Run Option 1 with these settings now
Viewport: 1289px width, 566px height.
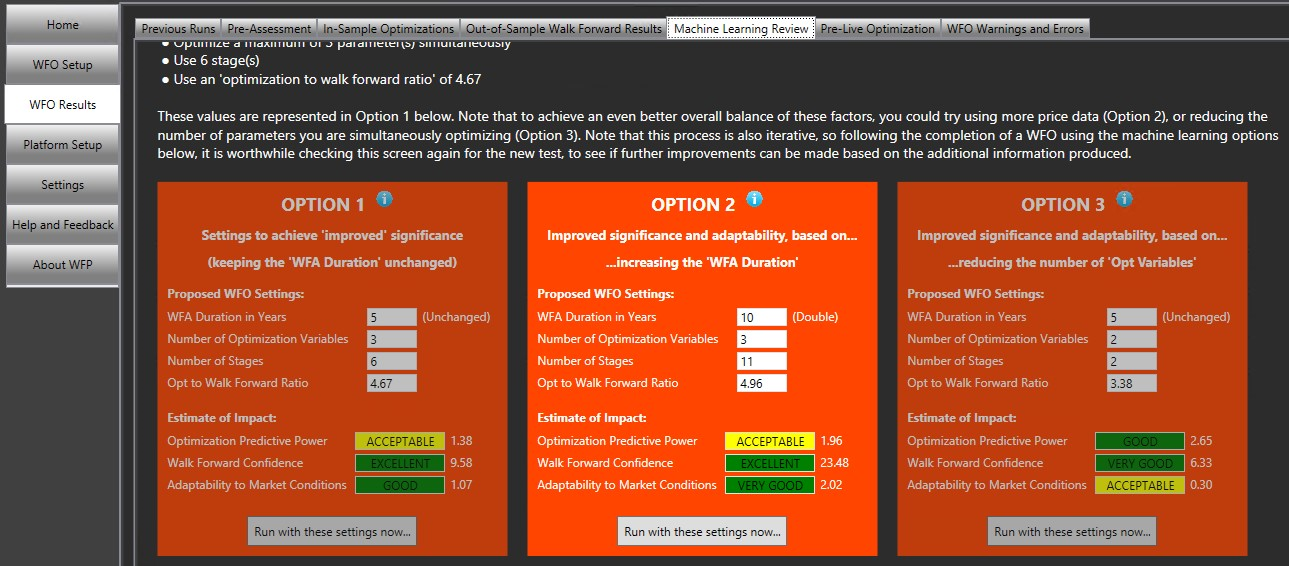(x=332, y=531)
